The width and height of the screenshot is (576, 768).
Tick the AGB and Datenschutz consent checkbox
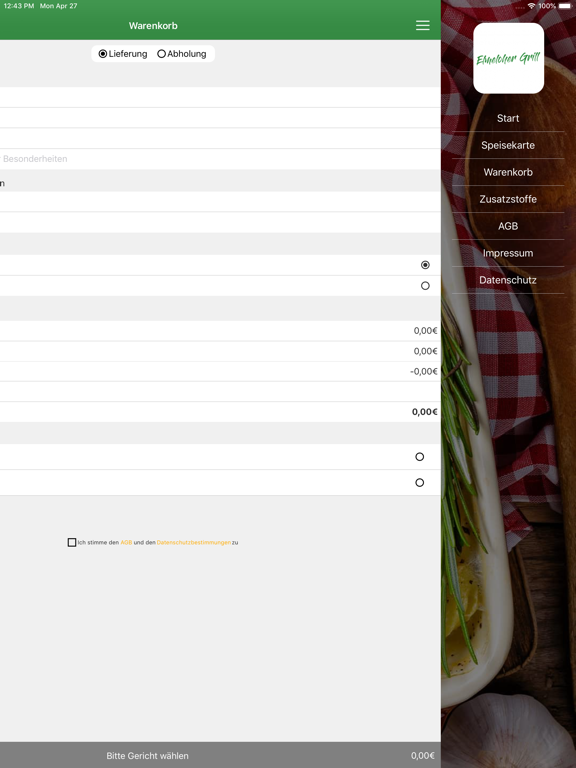(x=72, y=542)
